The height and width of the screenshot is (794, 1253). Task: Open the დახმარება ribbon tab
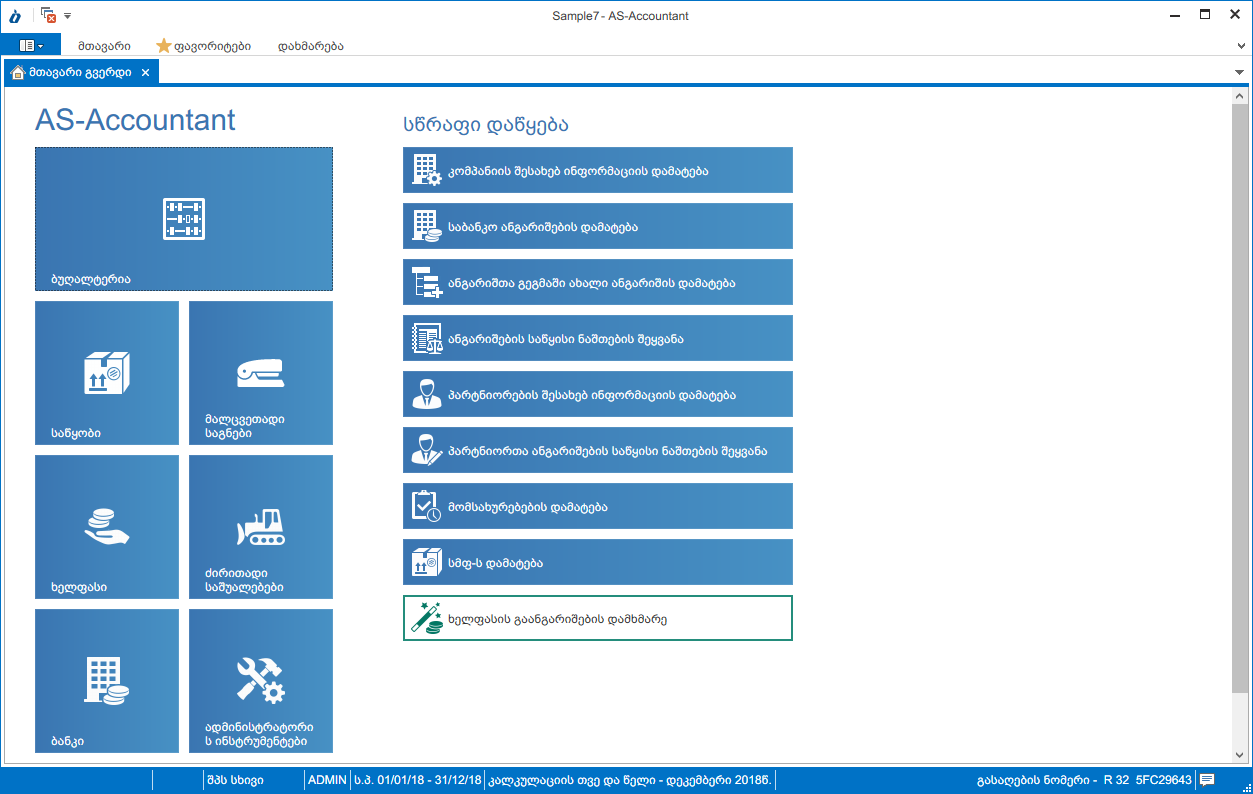[311, 45]
